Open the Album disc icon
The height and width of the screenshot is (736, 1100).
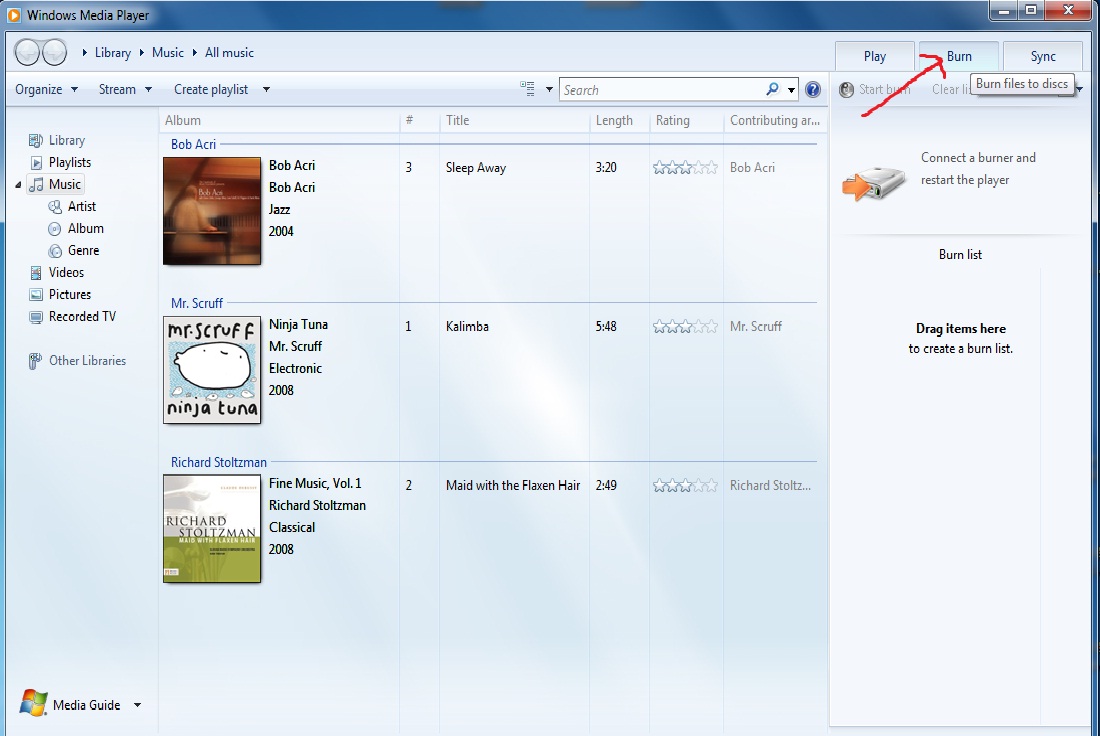click(x=55, y=229)
